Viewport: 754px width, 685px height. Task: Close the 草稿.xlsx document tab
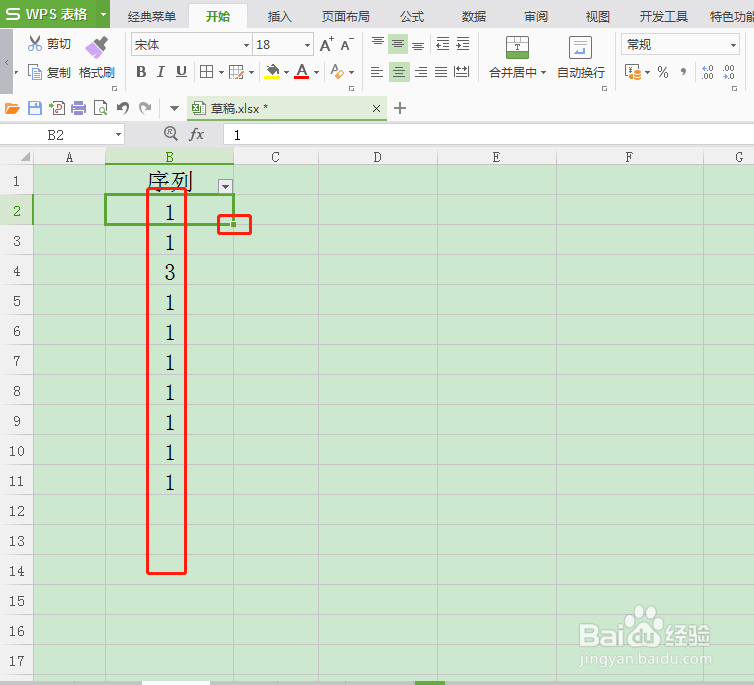(x=377, y=109)
